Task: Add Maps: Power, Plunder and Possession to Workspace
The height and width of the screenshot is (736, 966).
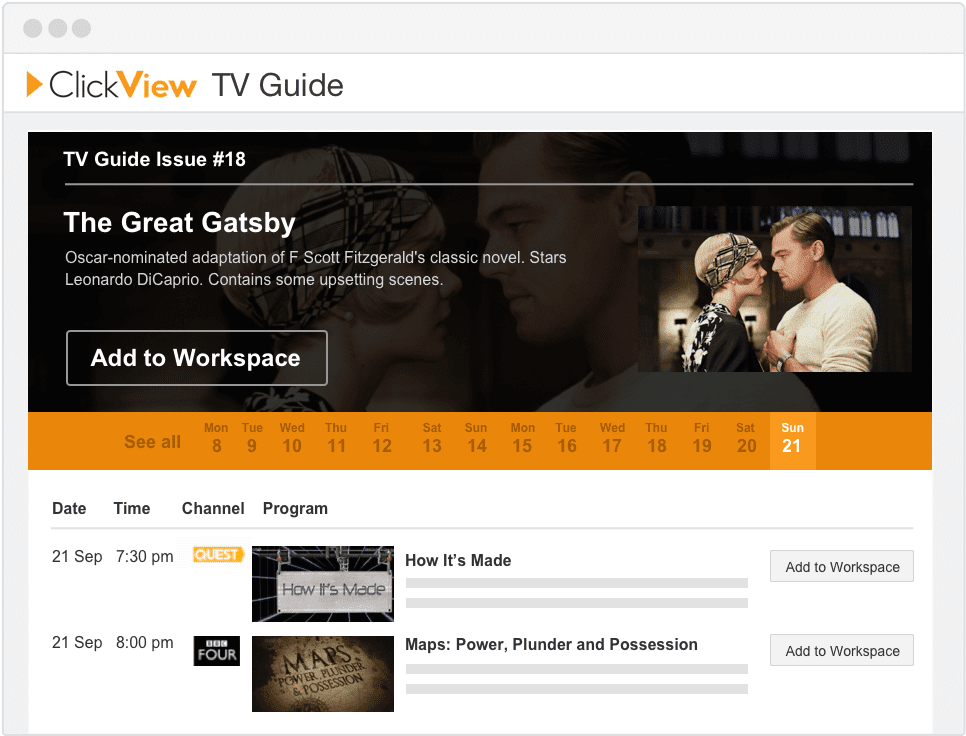Action: tap(842, 650)
